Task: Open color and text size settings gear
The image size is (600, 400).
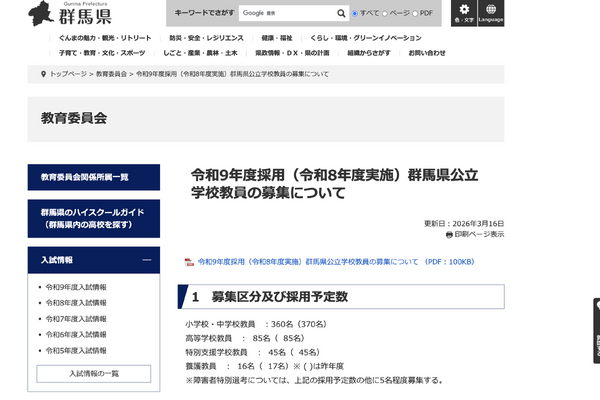Action: click(464, 13)
